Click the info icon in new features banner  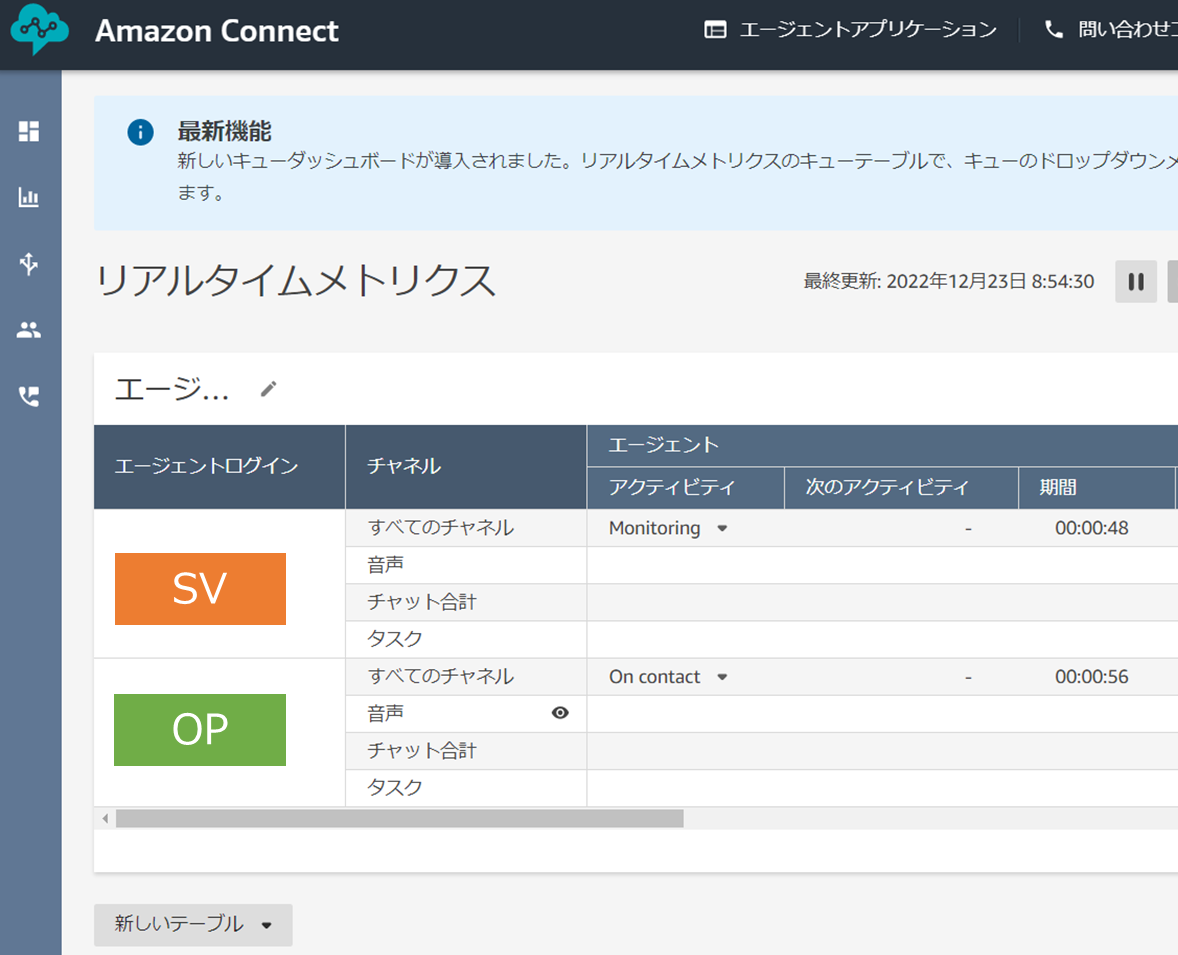(x=140, y=132)
